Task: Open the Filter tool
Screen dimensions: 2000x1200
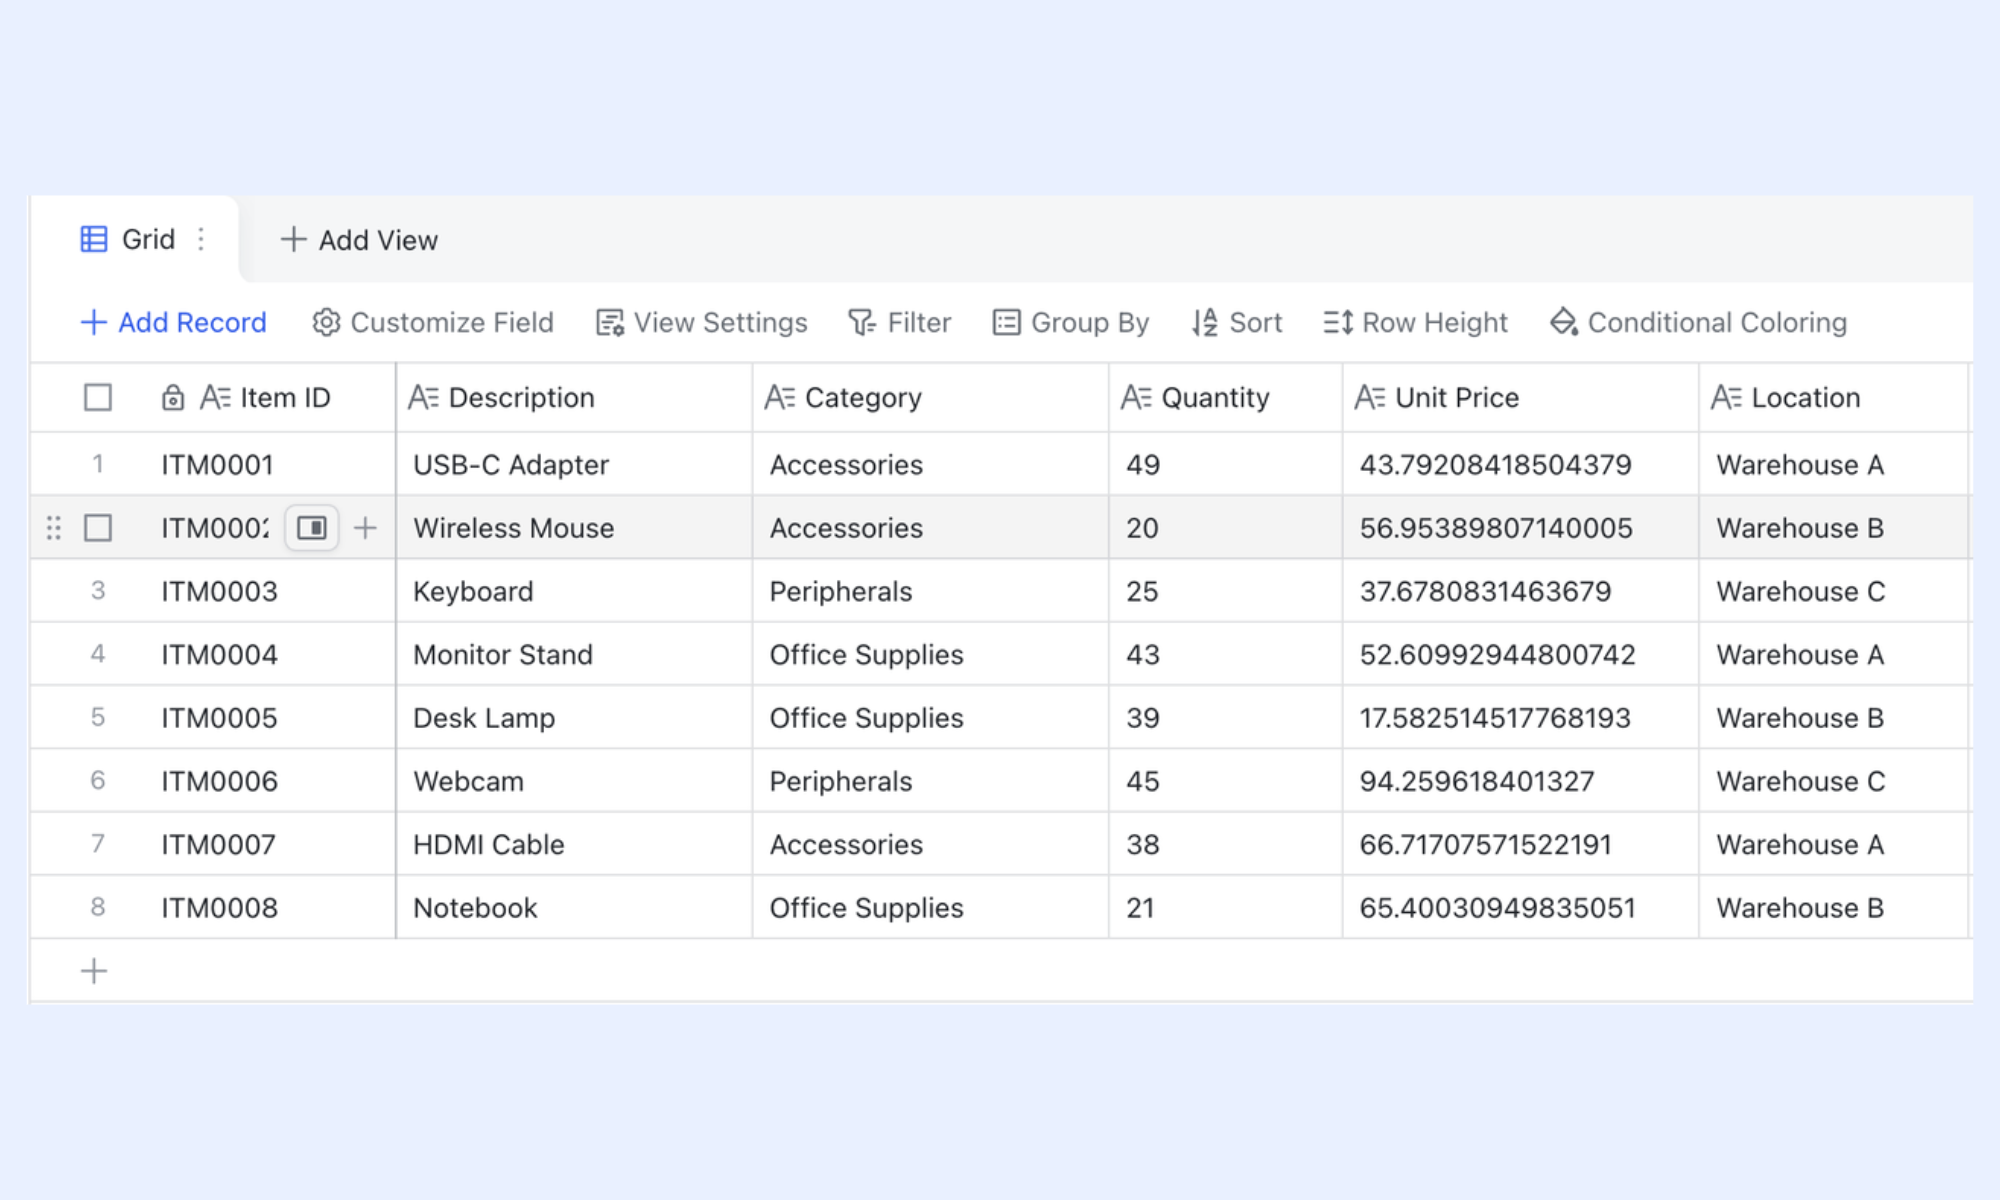Action: (899, 322)
